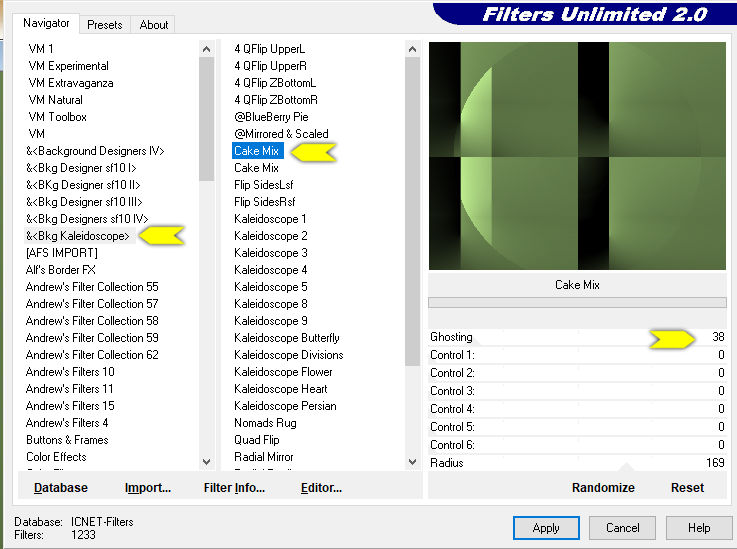Select the Navigator tab
This screenshot has width=737, height=549.
(47, 23)
